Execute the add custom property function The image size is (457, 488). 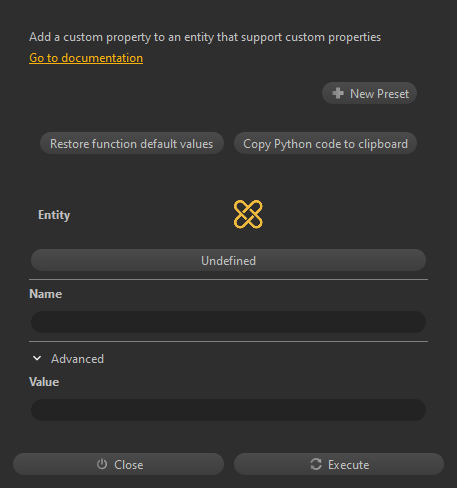(339, 464)
